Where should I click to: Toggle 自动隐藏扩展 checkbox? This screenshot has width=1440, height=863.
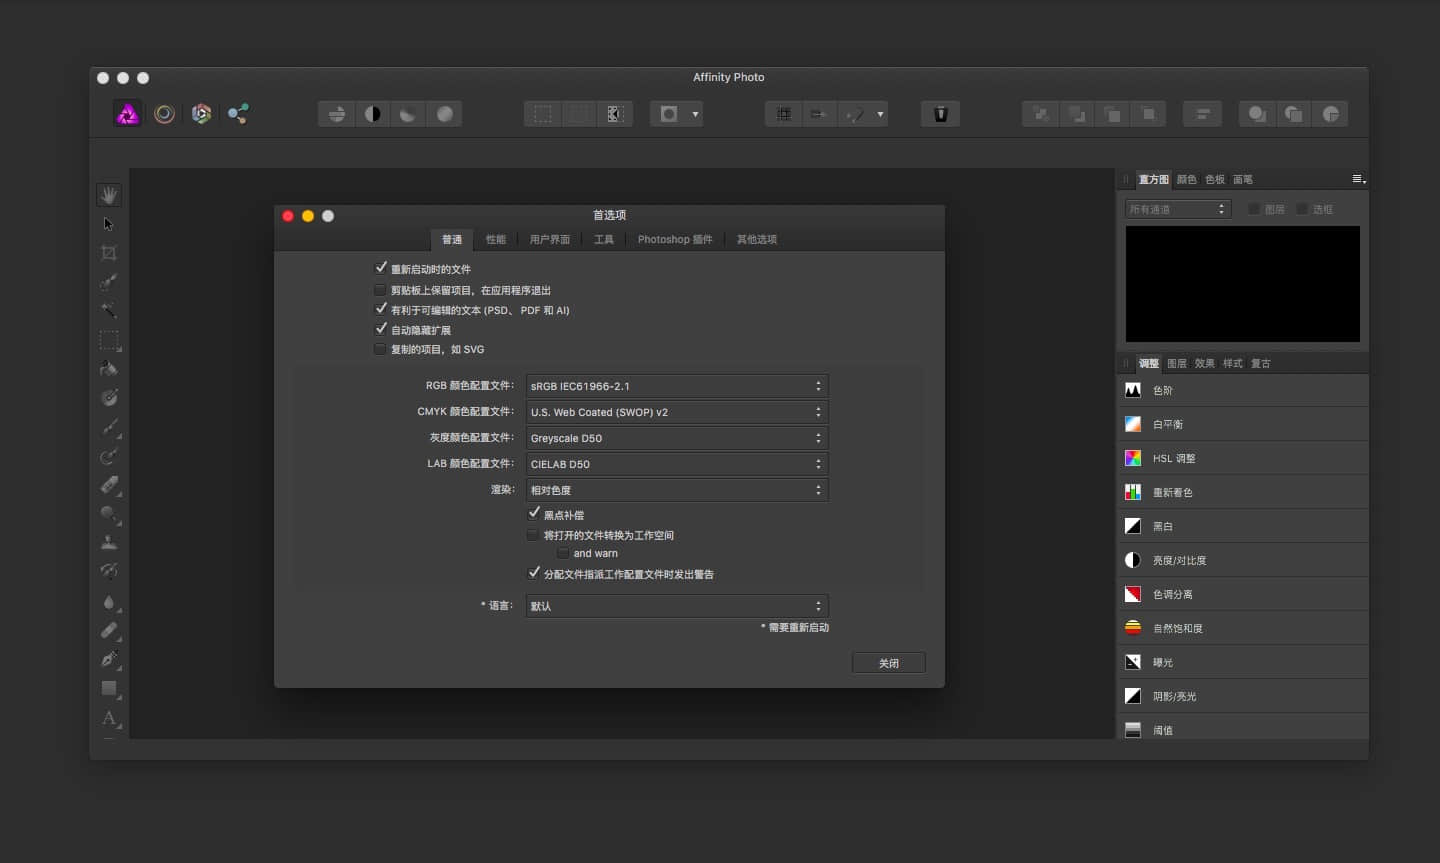[x=380, y=329]
